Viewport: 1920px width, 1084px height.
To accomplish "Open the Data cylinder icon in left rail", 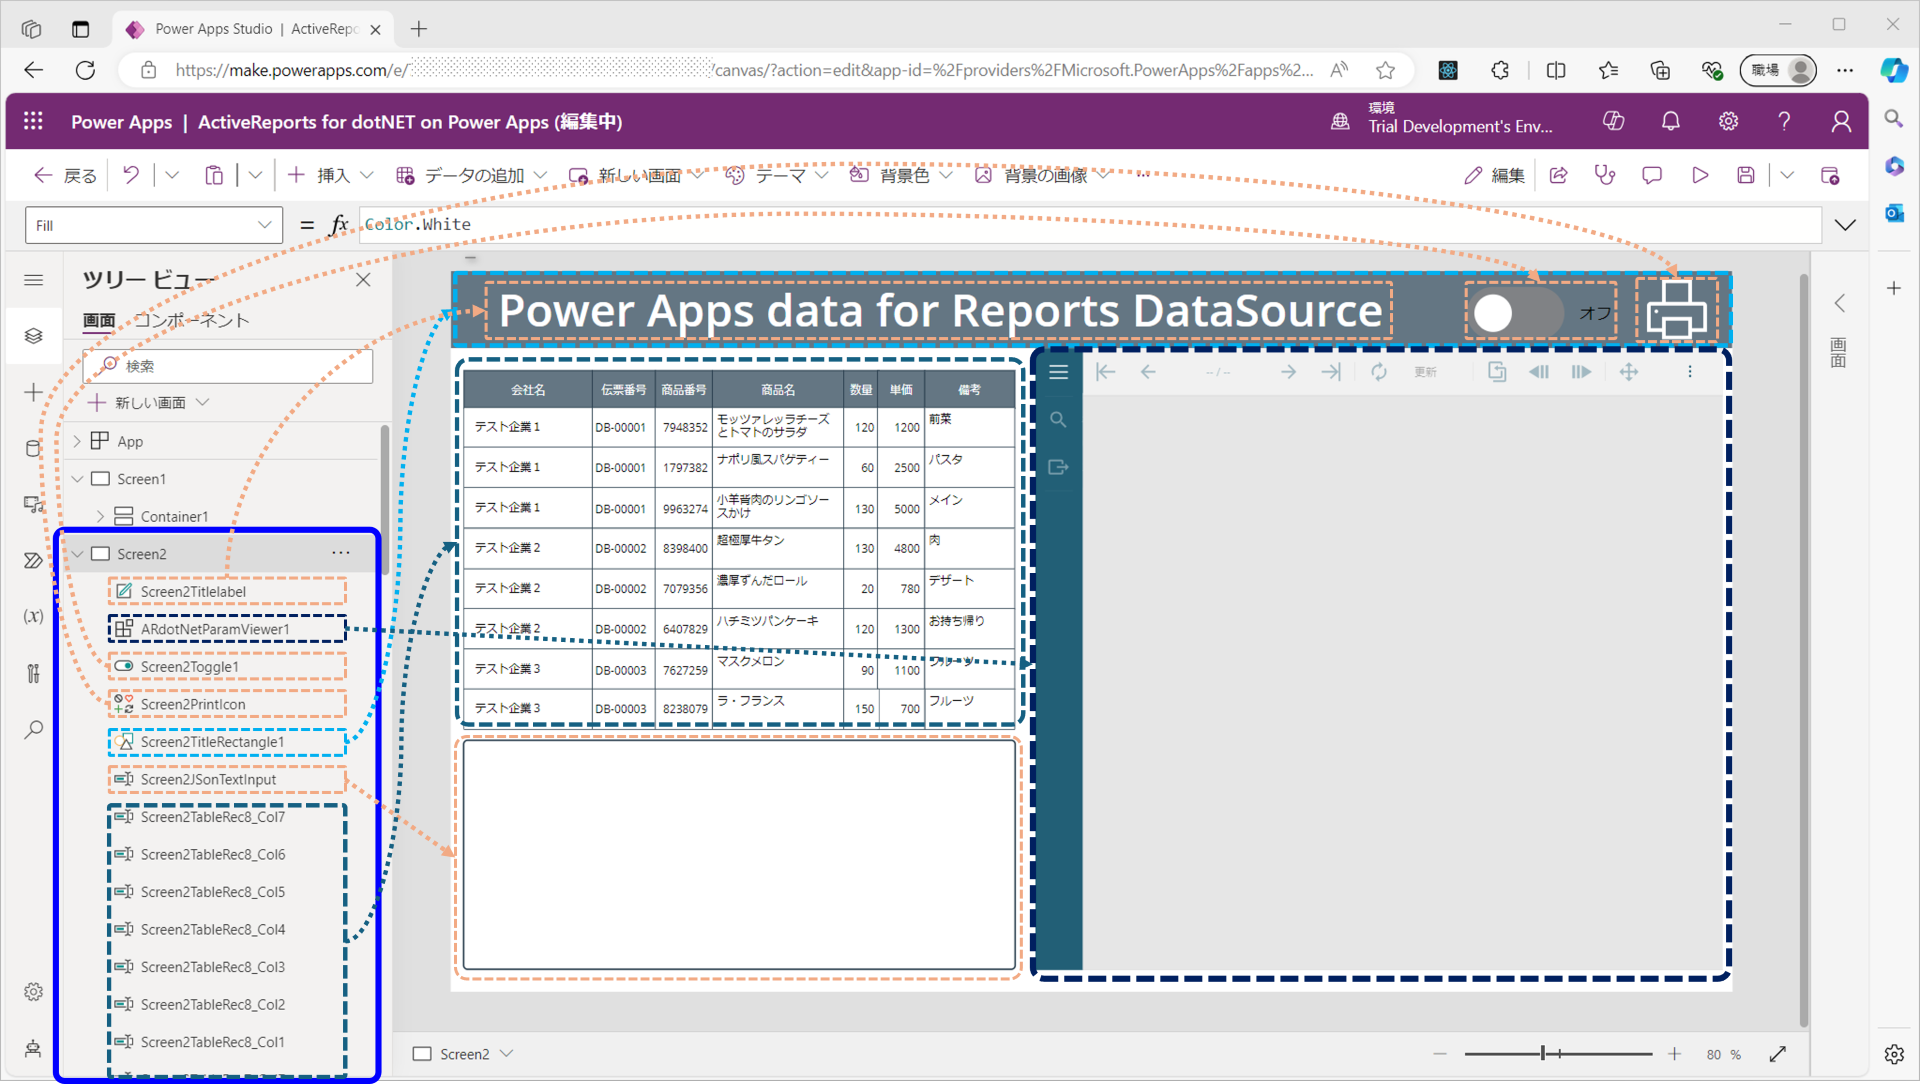I will tap(33, 448).
